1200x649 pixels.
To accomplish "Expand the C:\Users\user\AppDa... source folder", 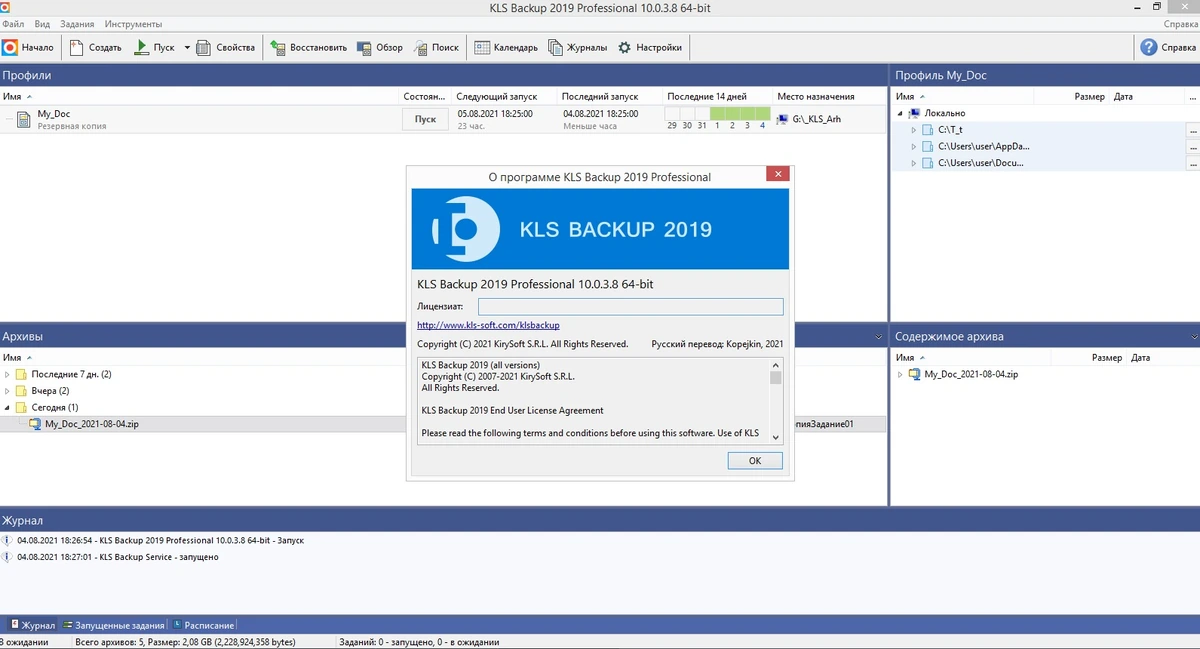I will coord(914,146).
